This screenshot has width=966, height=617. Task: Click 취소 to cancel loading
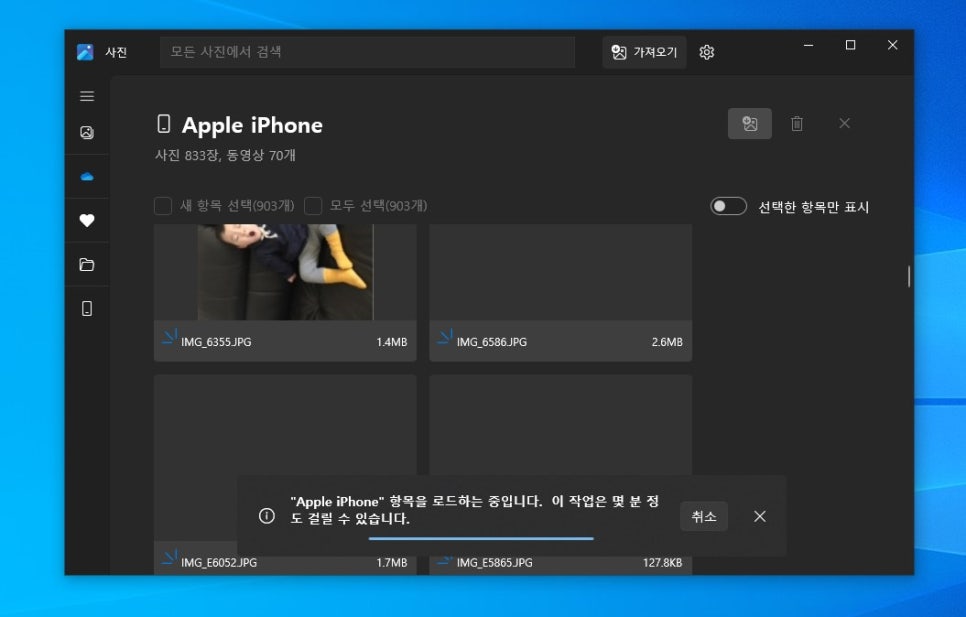coord(704,516)
